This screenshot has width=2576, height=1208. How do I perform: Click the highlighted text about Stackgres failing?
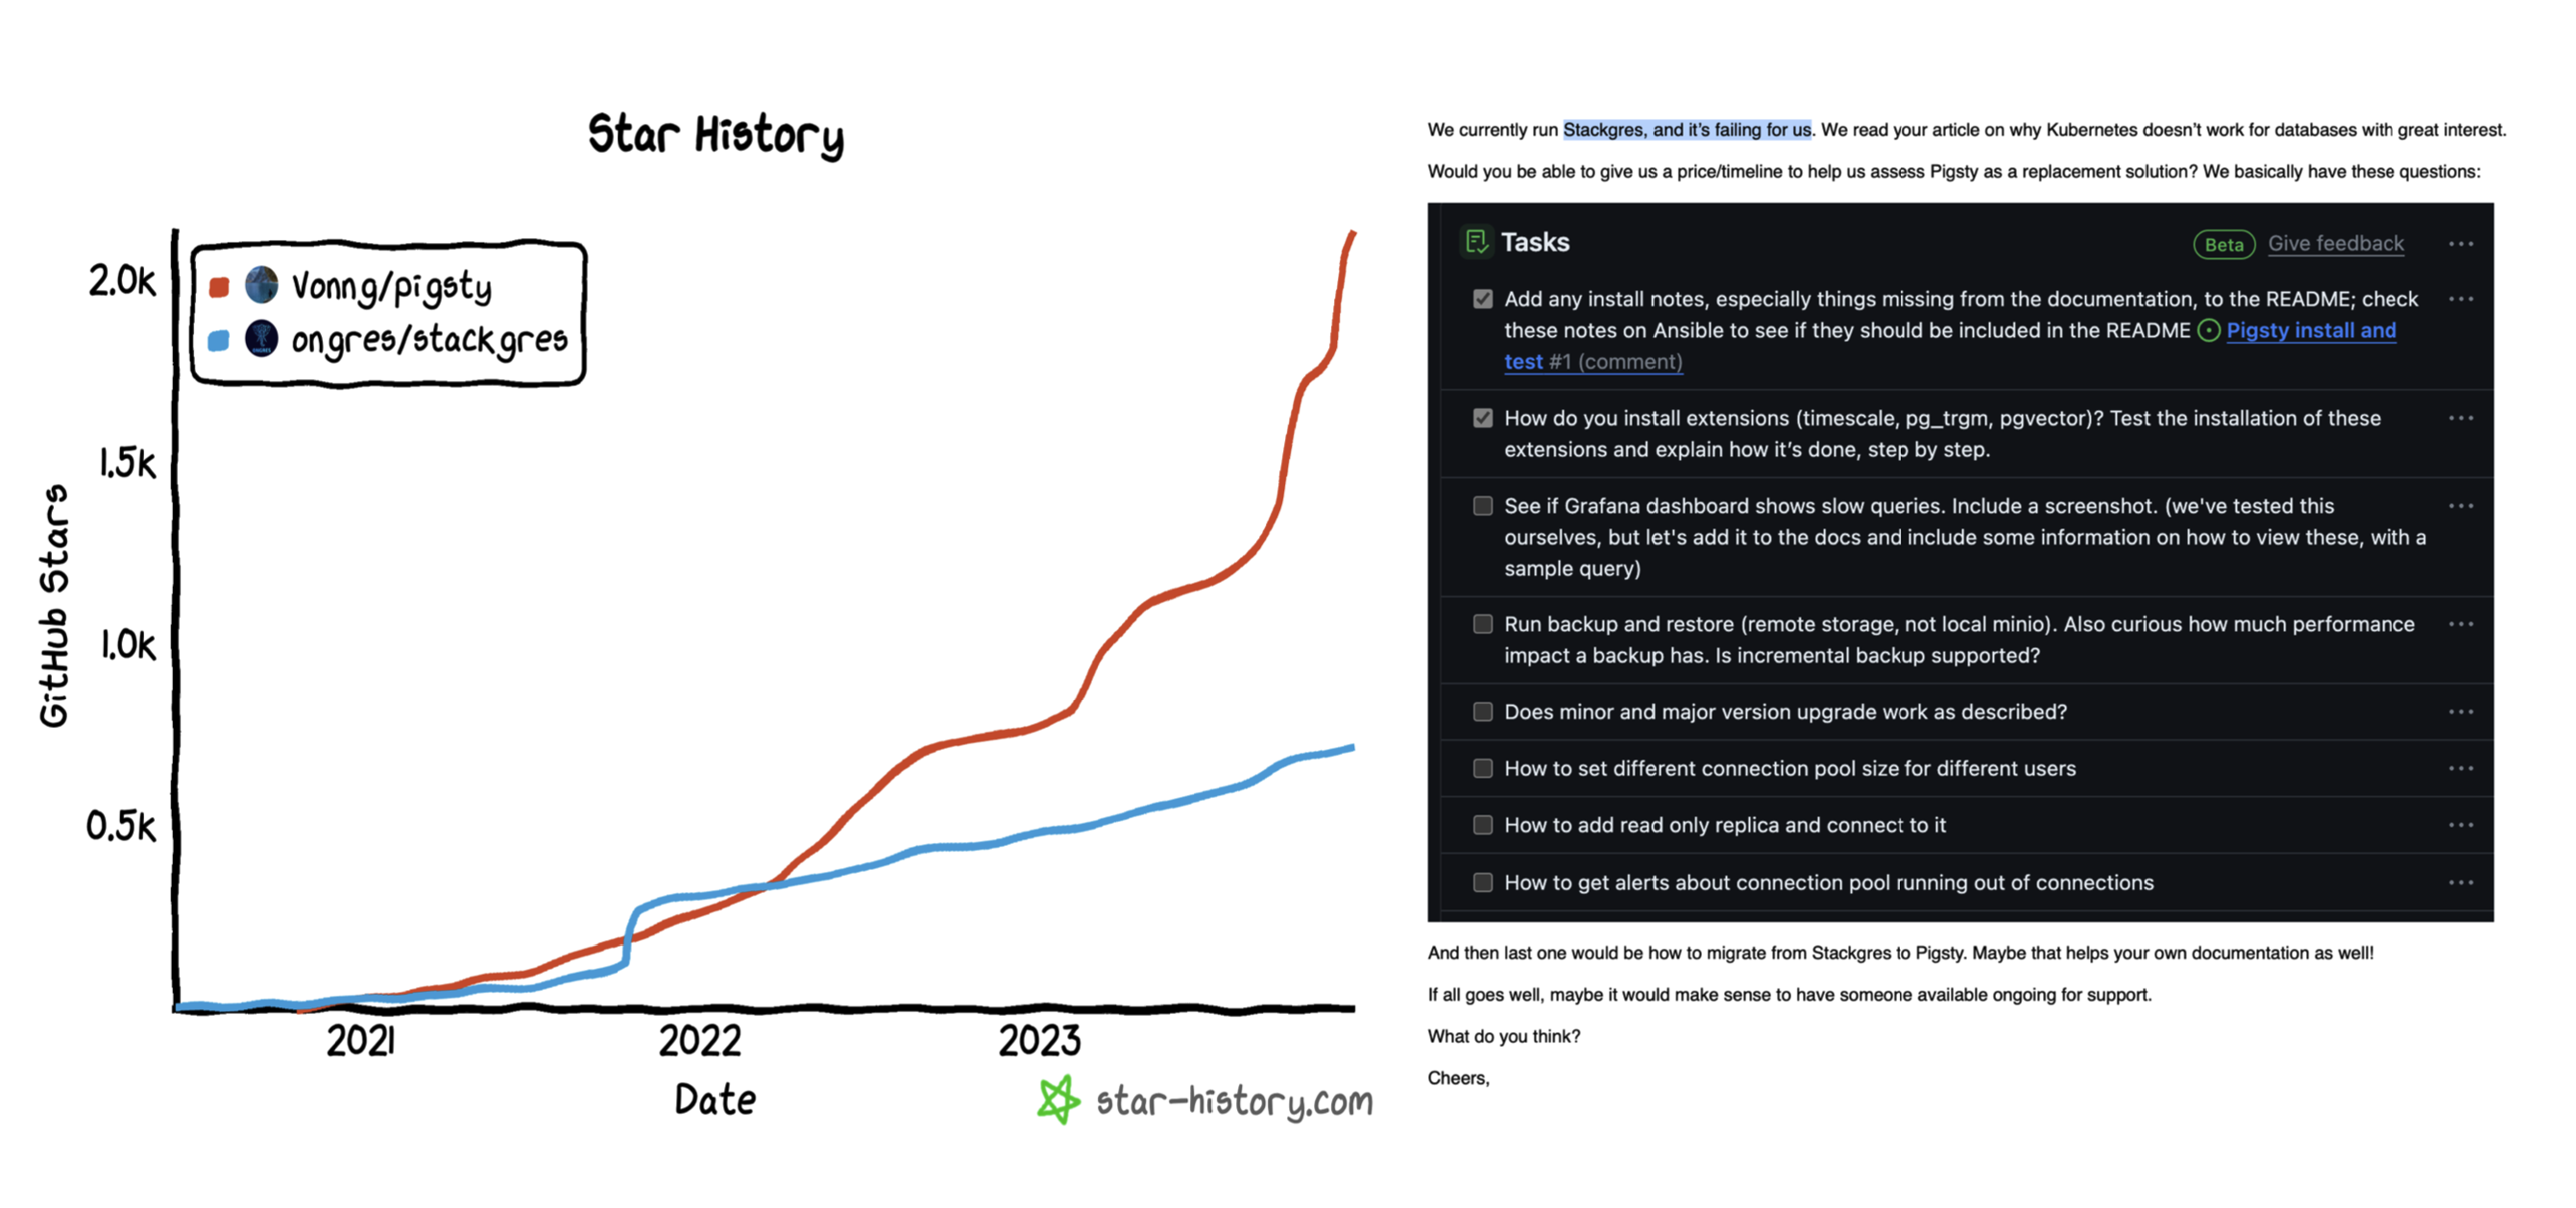click(x=1688, y=129)
